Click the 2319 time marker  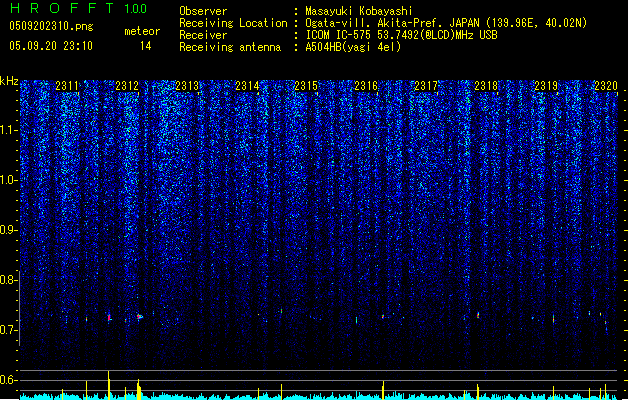tap(546, 86)
